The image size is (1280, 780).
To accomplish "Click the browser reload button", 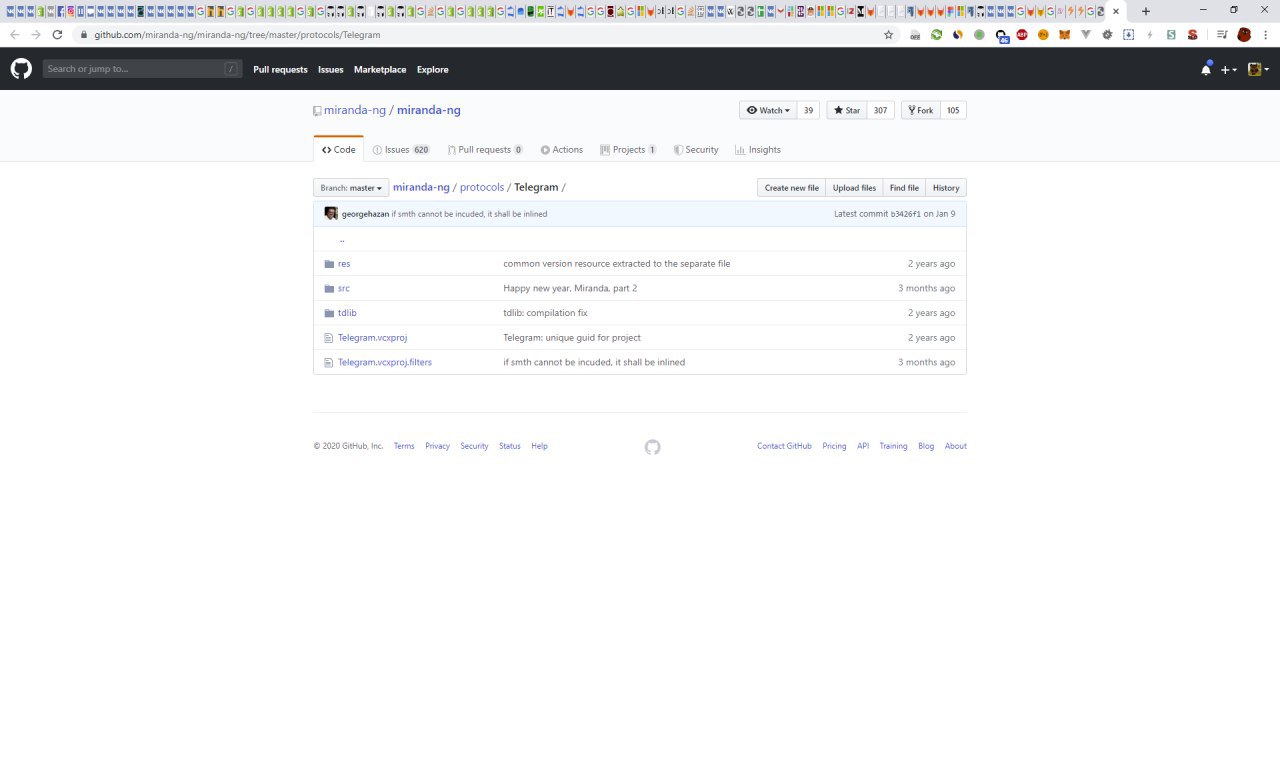I will coord(57,34).
